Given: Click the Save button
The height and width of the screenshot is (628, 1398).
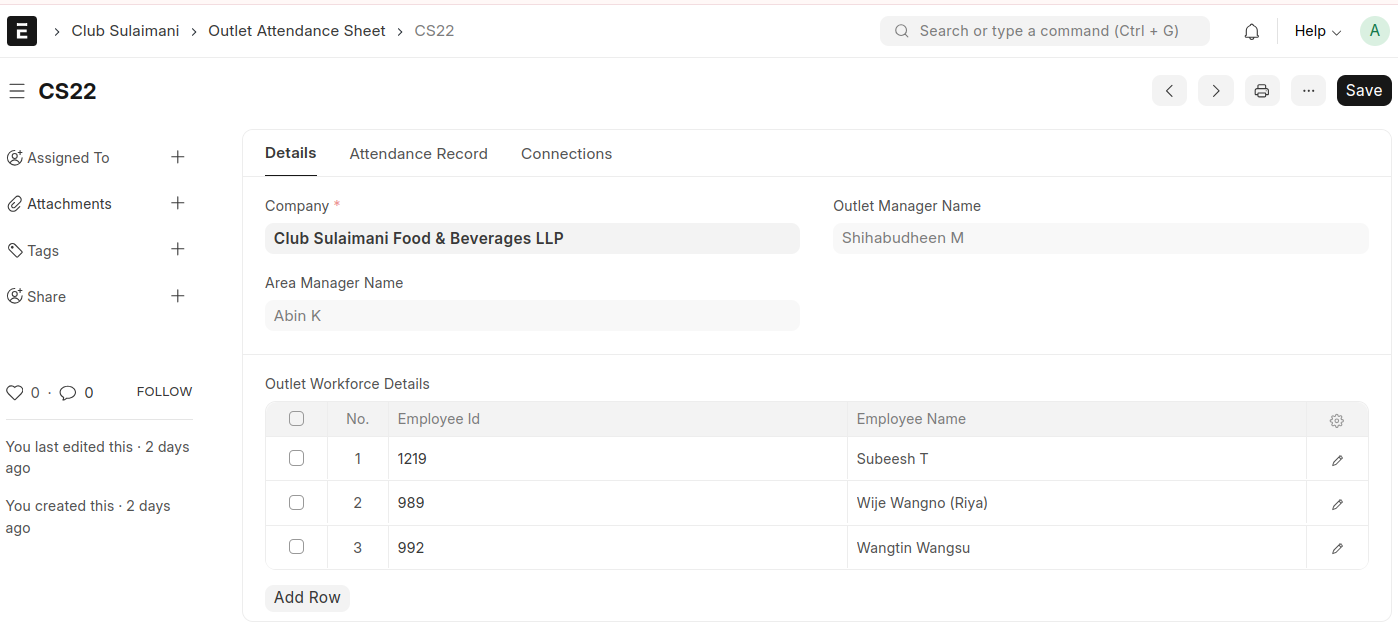Looking at the screenshot, I should tap(1363, 91).
